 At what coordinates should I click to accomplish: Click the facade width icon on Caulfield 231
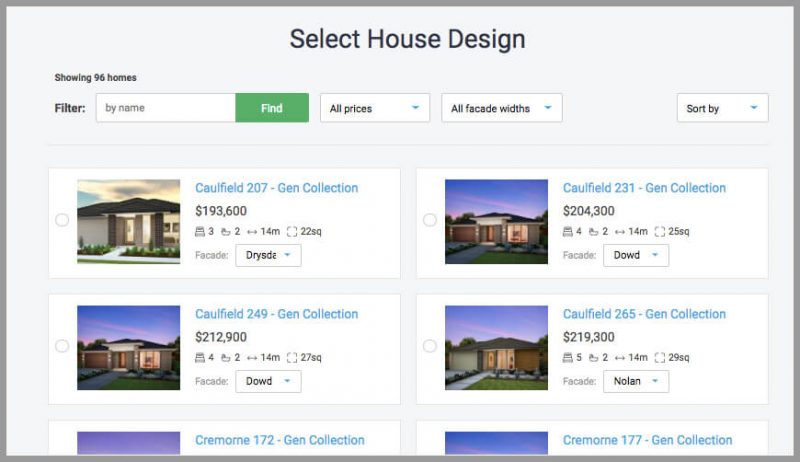620,232
